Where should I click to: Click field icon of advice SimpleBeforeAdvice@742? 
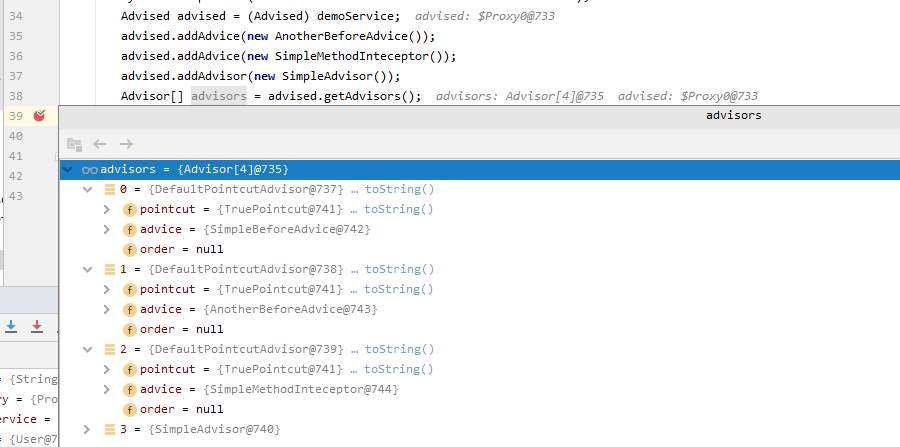pos(130,230)
